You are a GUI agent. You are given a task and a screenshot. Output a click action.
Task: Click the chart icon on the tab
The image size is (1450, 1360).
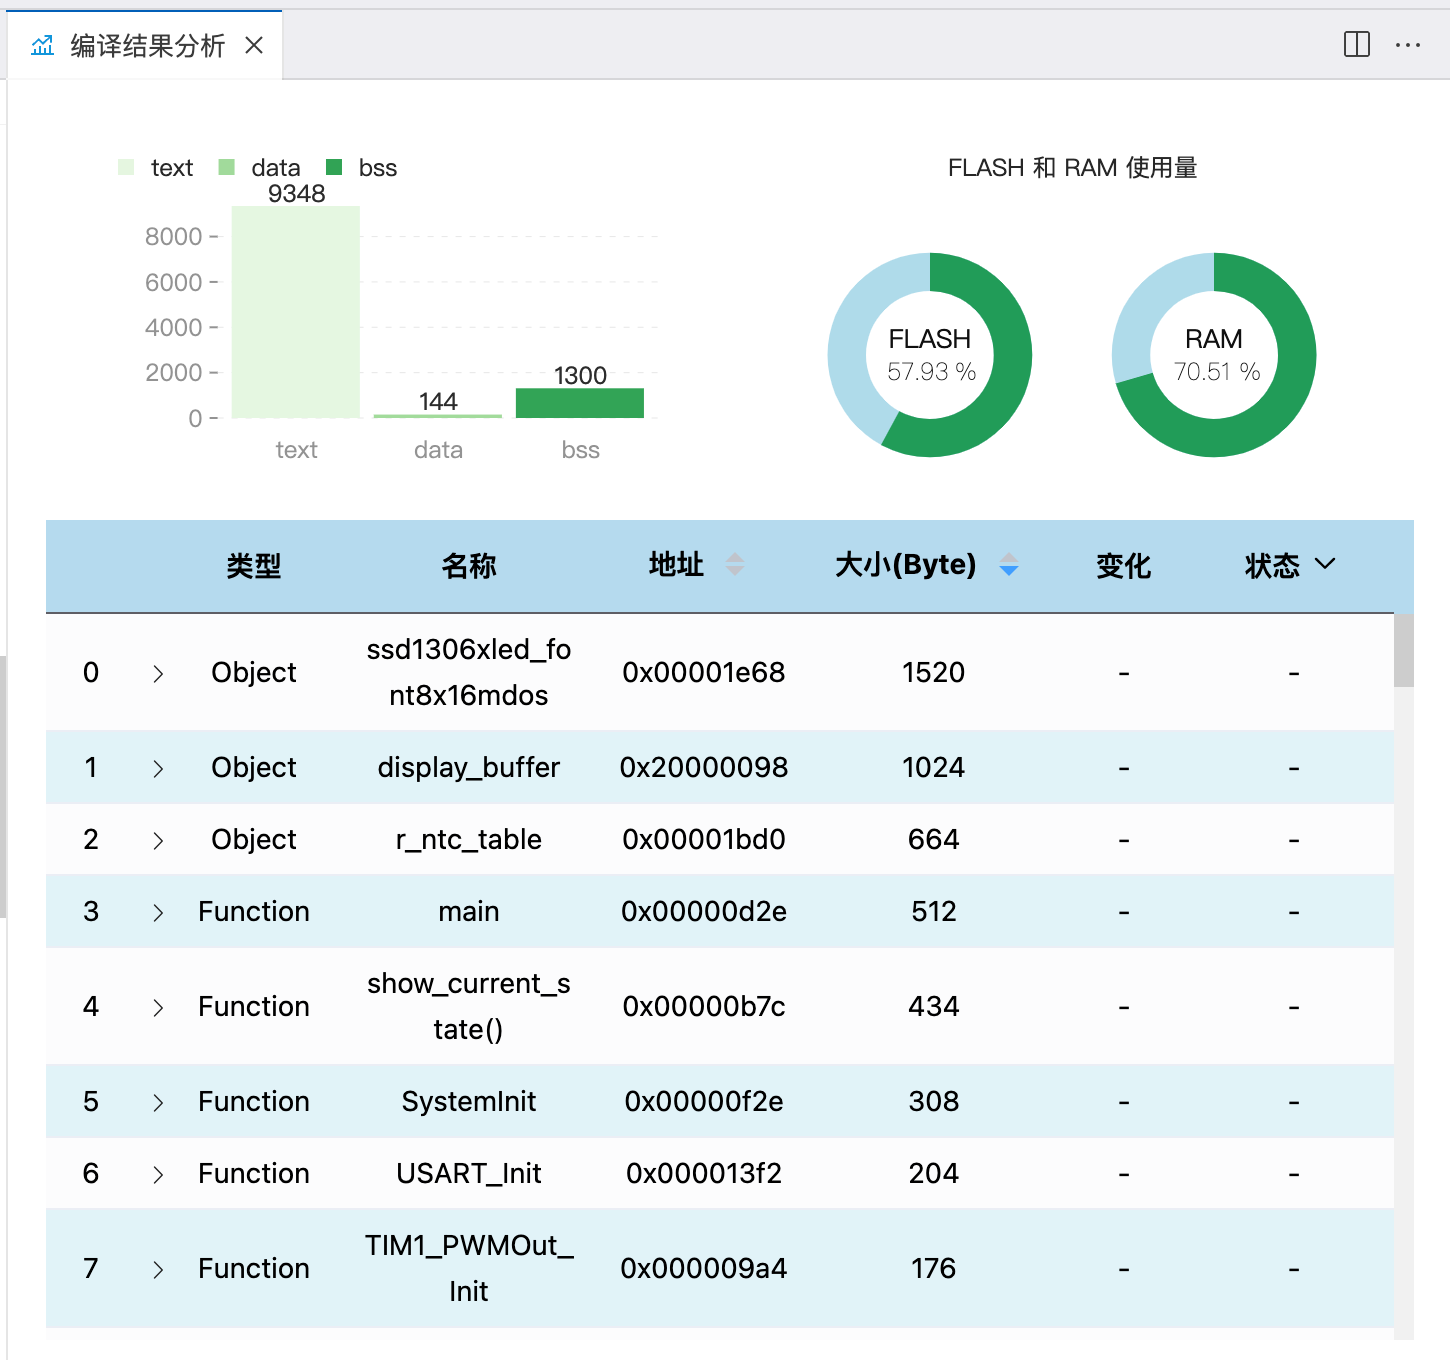[x=43, y=45]
